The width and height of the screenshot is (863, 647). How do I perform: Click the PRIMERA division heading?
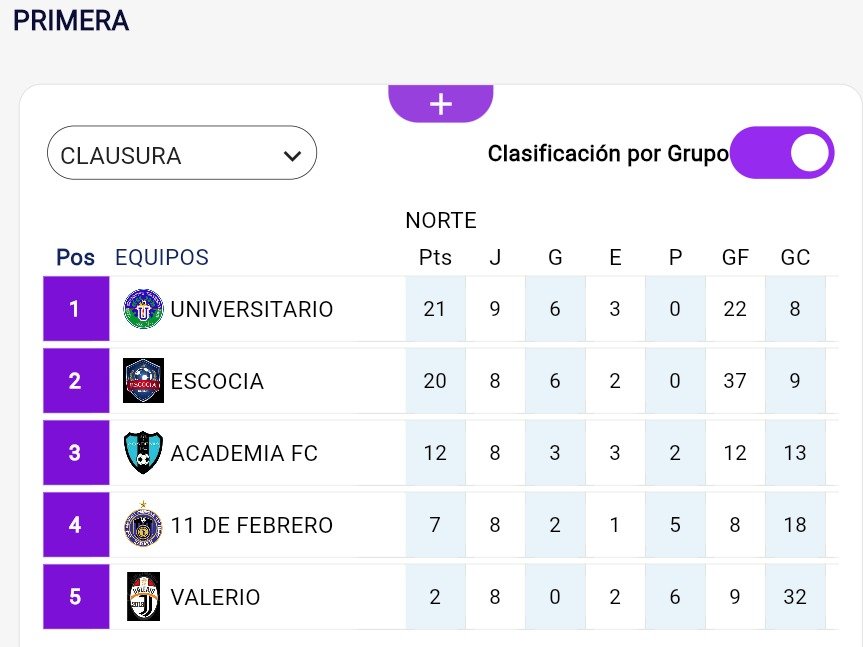pos(71,21)
